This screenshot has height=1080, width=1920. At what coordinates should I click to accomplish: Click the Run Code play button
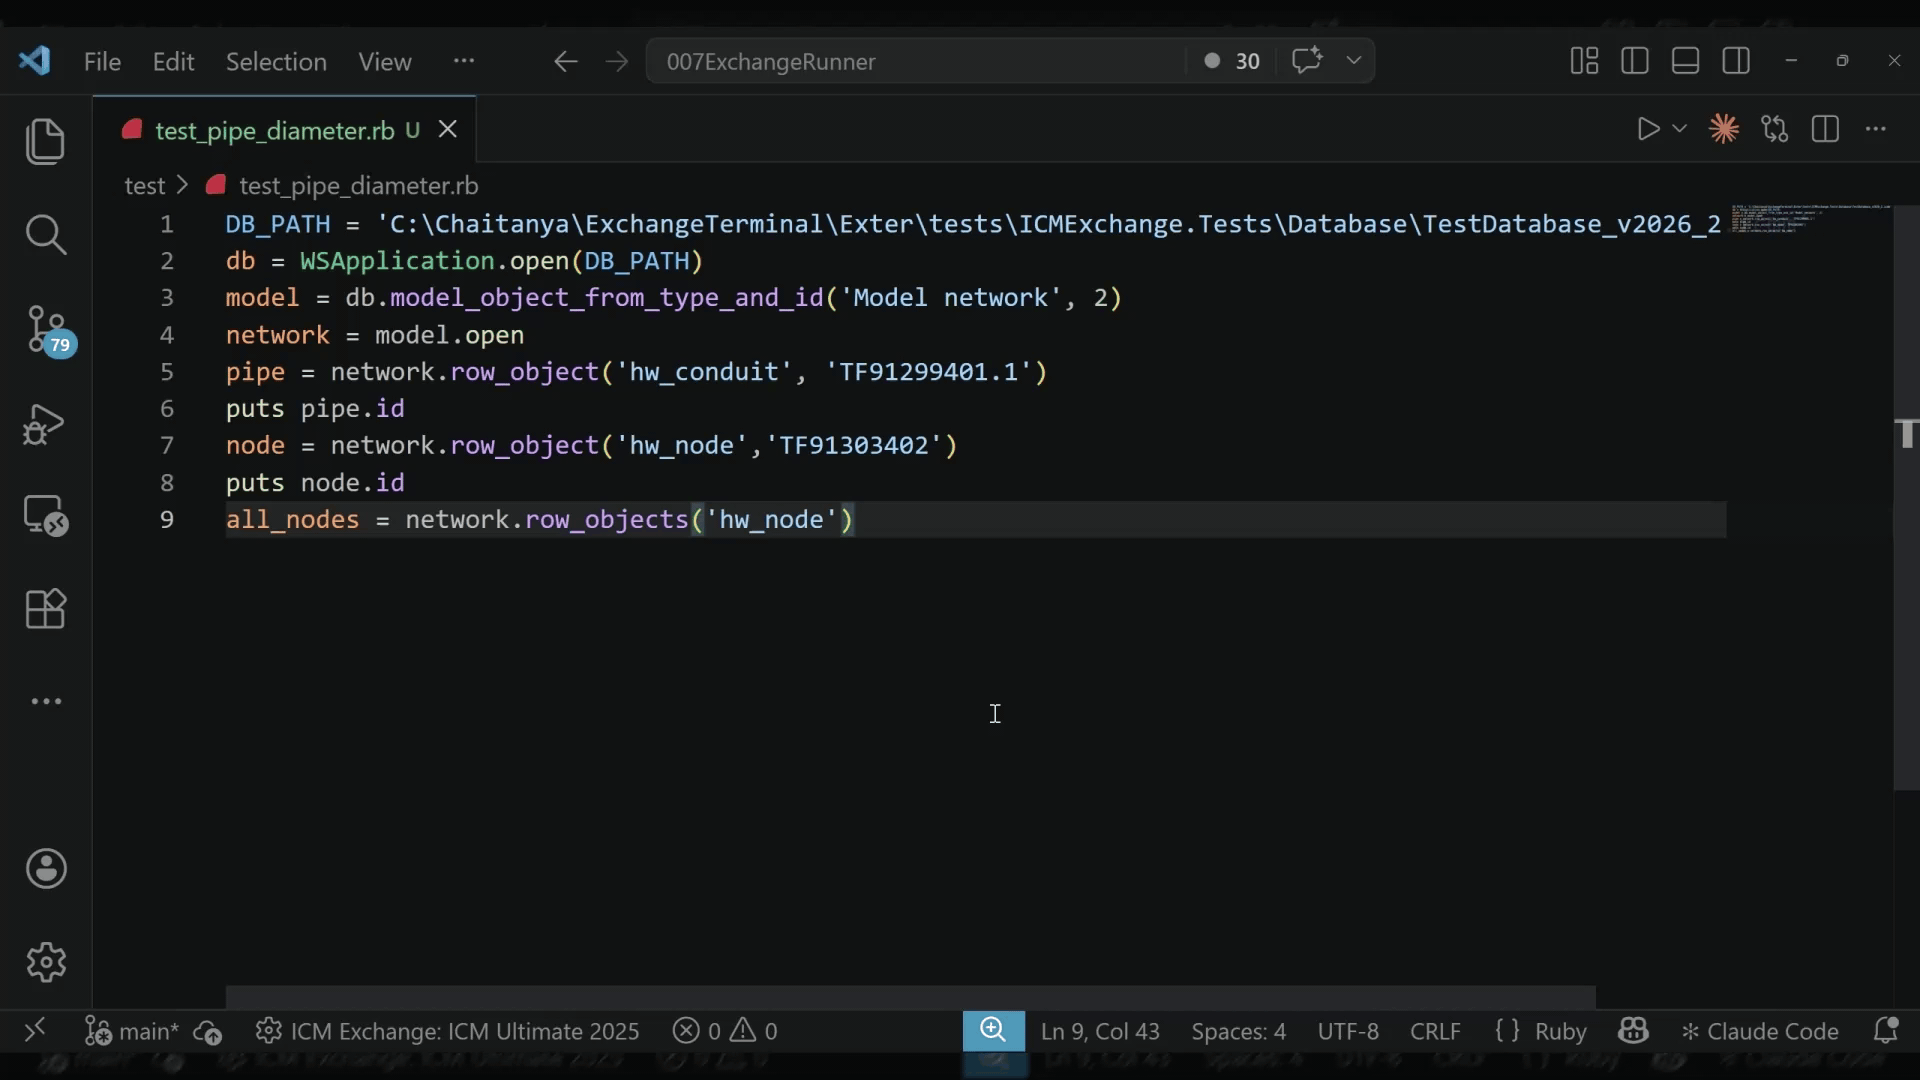pyautogui.click(x=1647, y=129)
